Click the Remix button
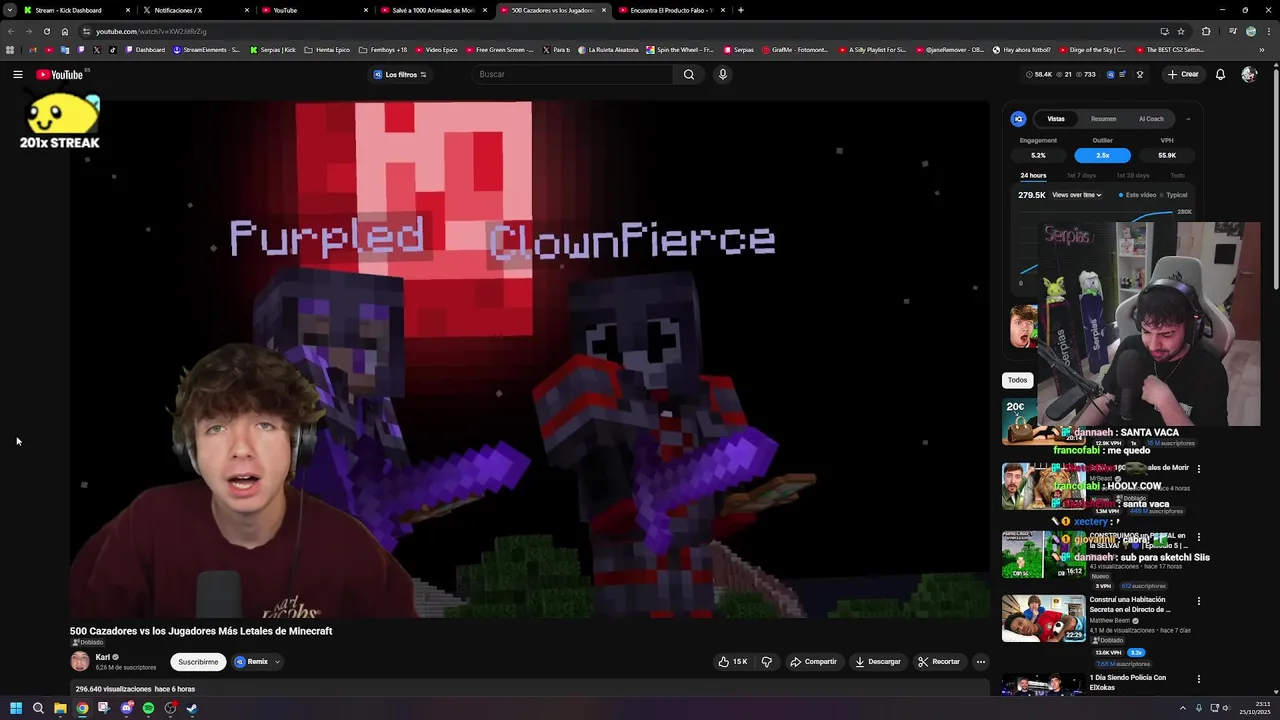 [252, 662]
